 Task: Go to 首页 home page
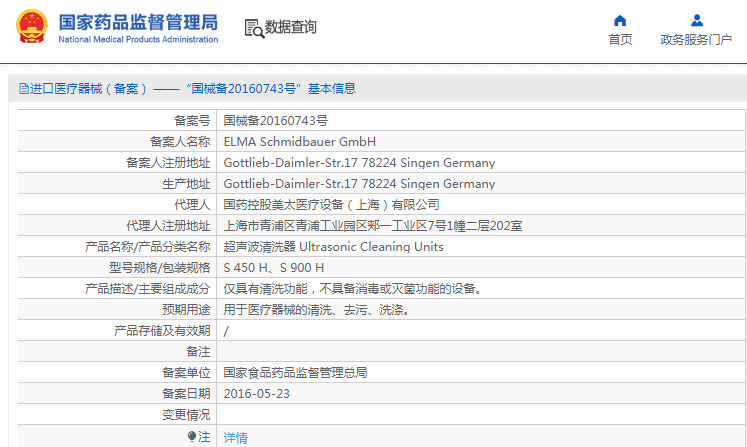(620, 40)
